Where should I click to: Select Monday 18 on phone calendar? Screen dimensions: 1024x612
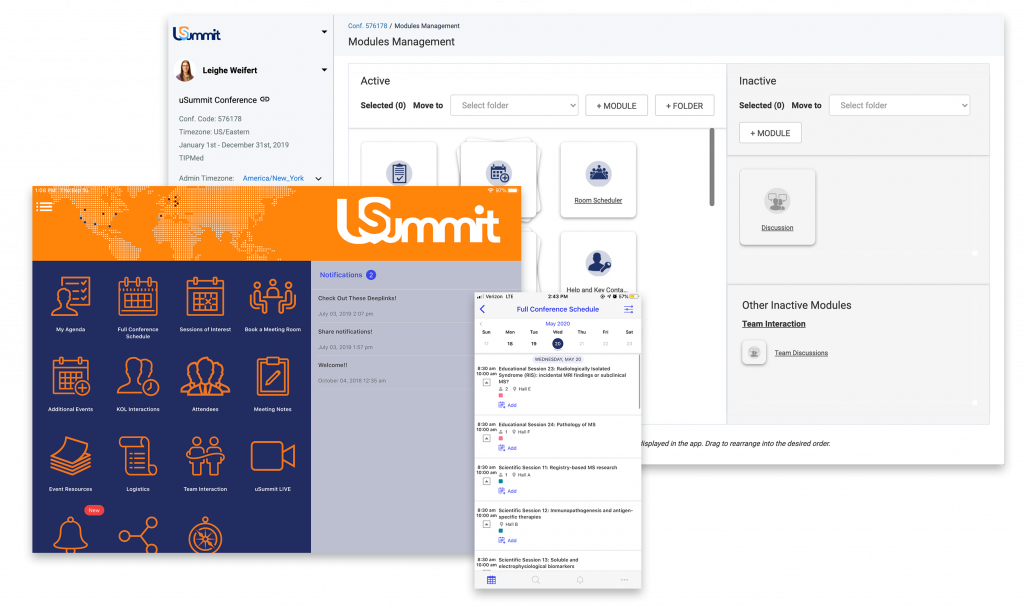click(x=510, y=344)
